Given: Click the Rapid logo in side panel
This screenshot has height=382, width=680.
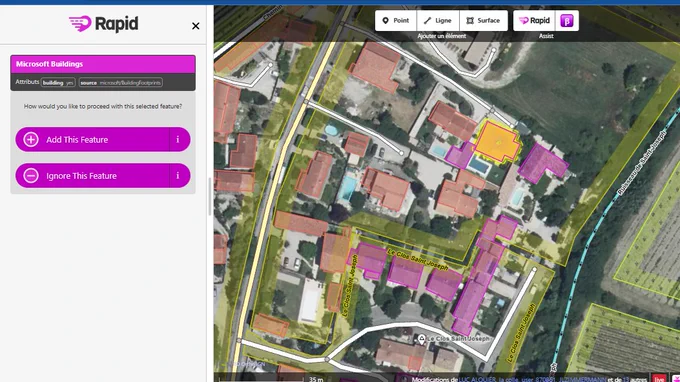Looking at the screenshot, I should click(x=104, y=24).
